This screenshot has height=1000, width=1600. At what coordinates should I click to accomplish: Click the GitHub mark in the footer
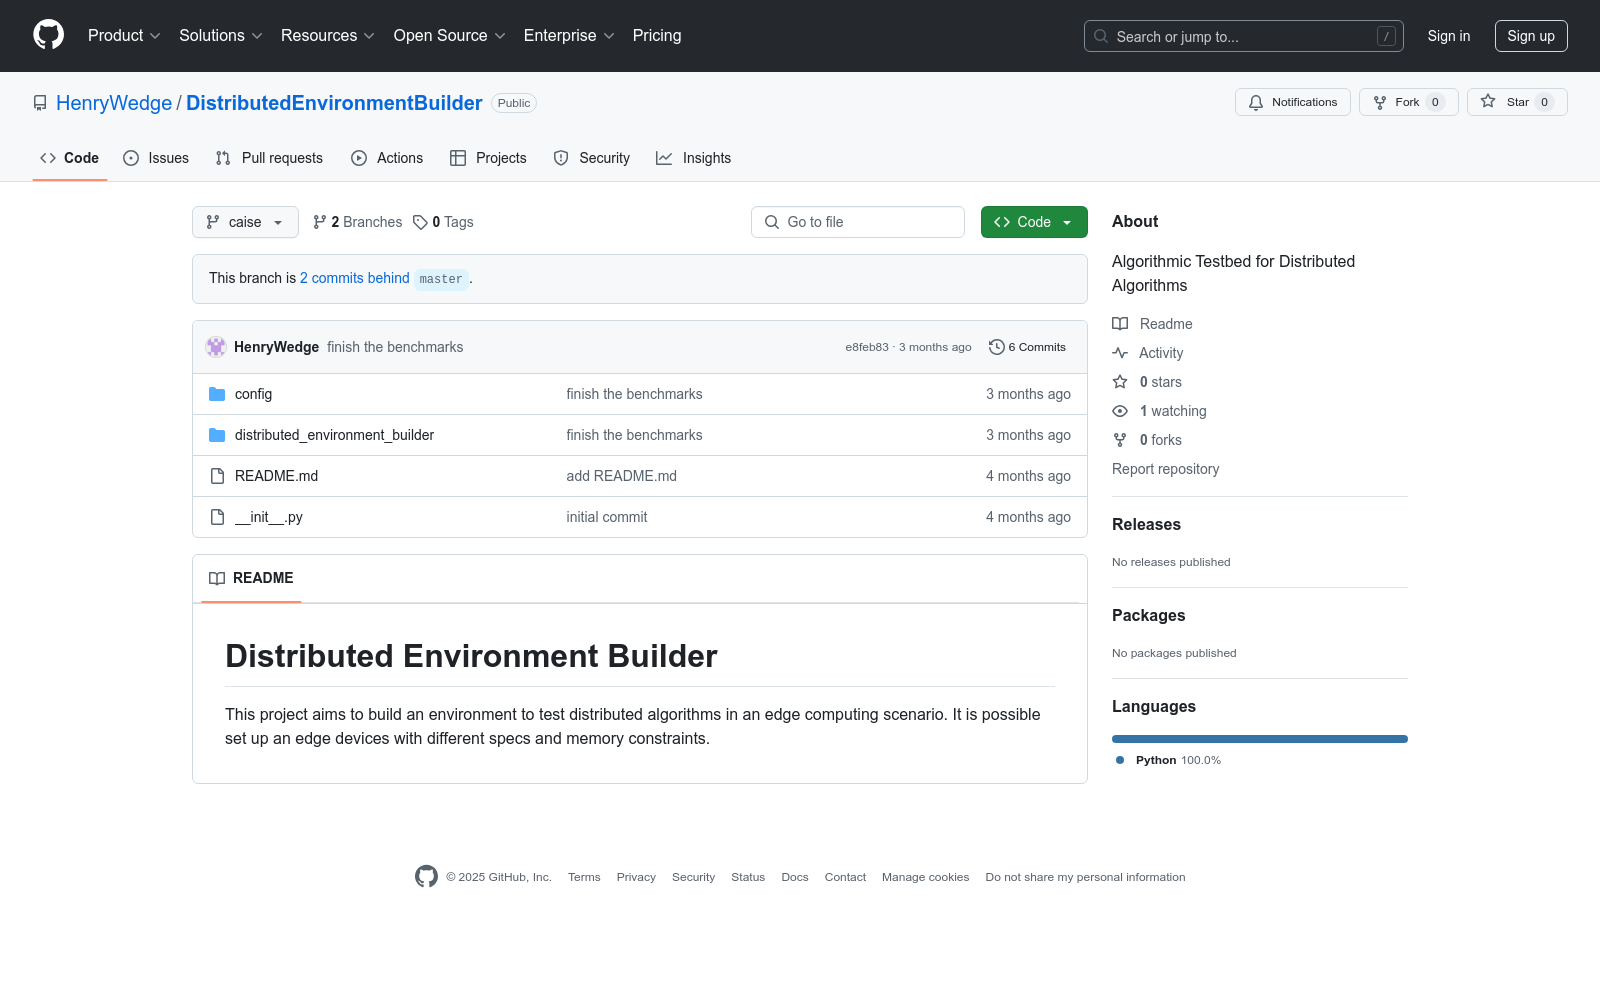(426, 877)
